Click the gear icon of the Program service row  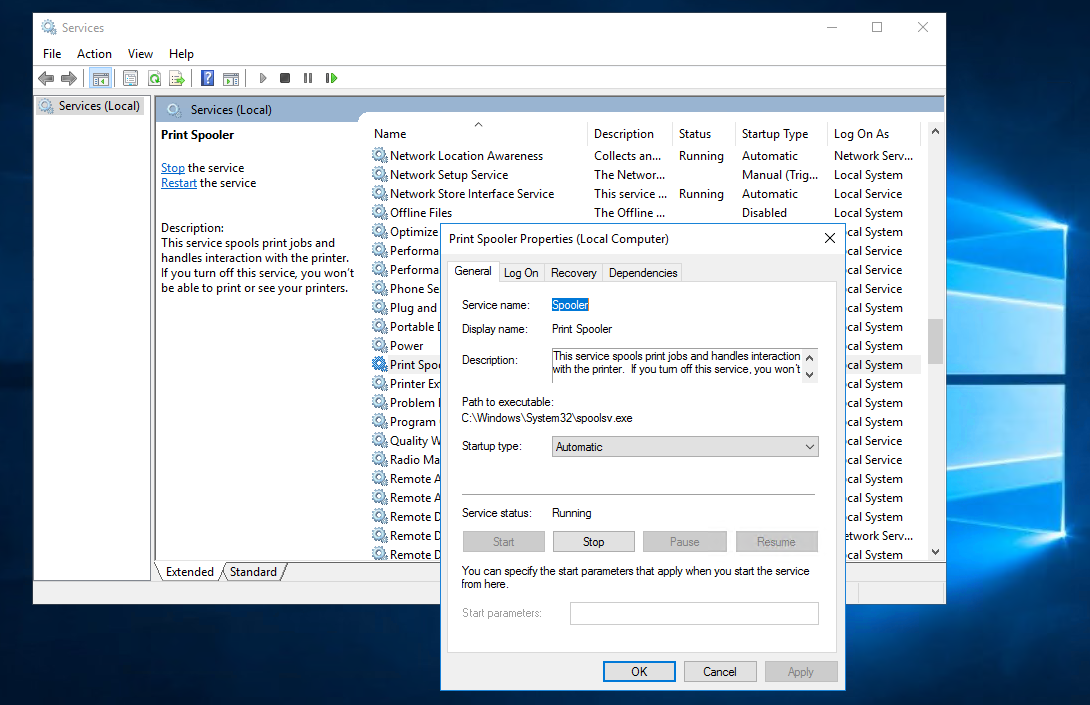pyautogui.click(x=380, y=421)
